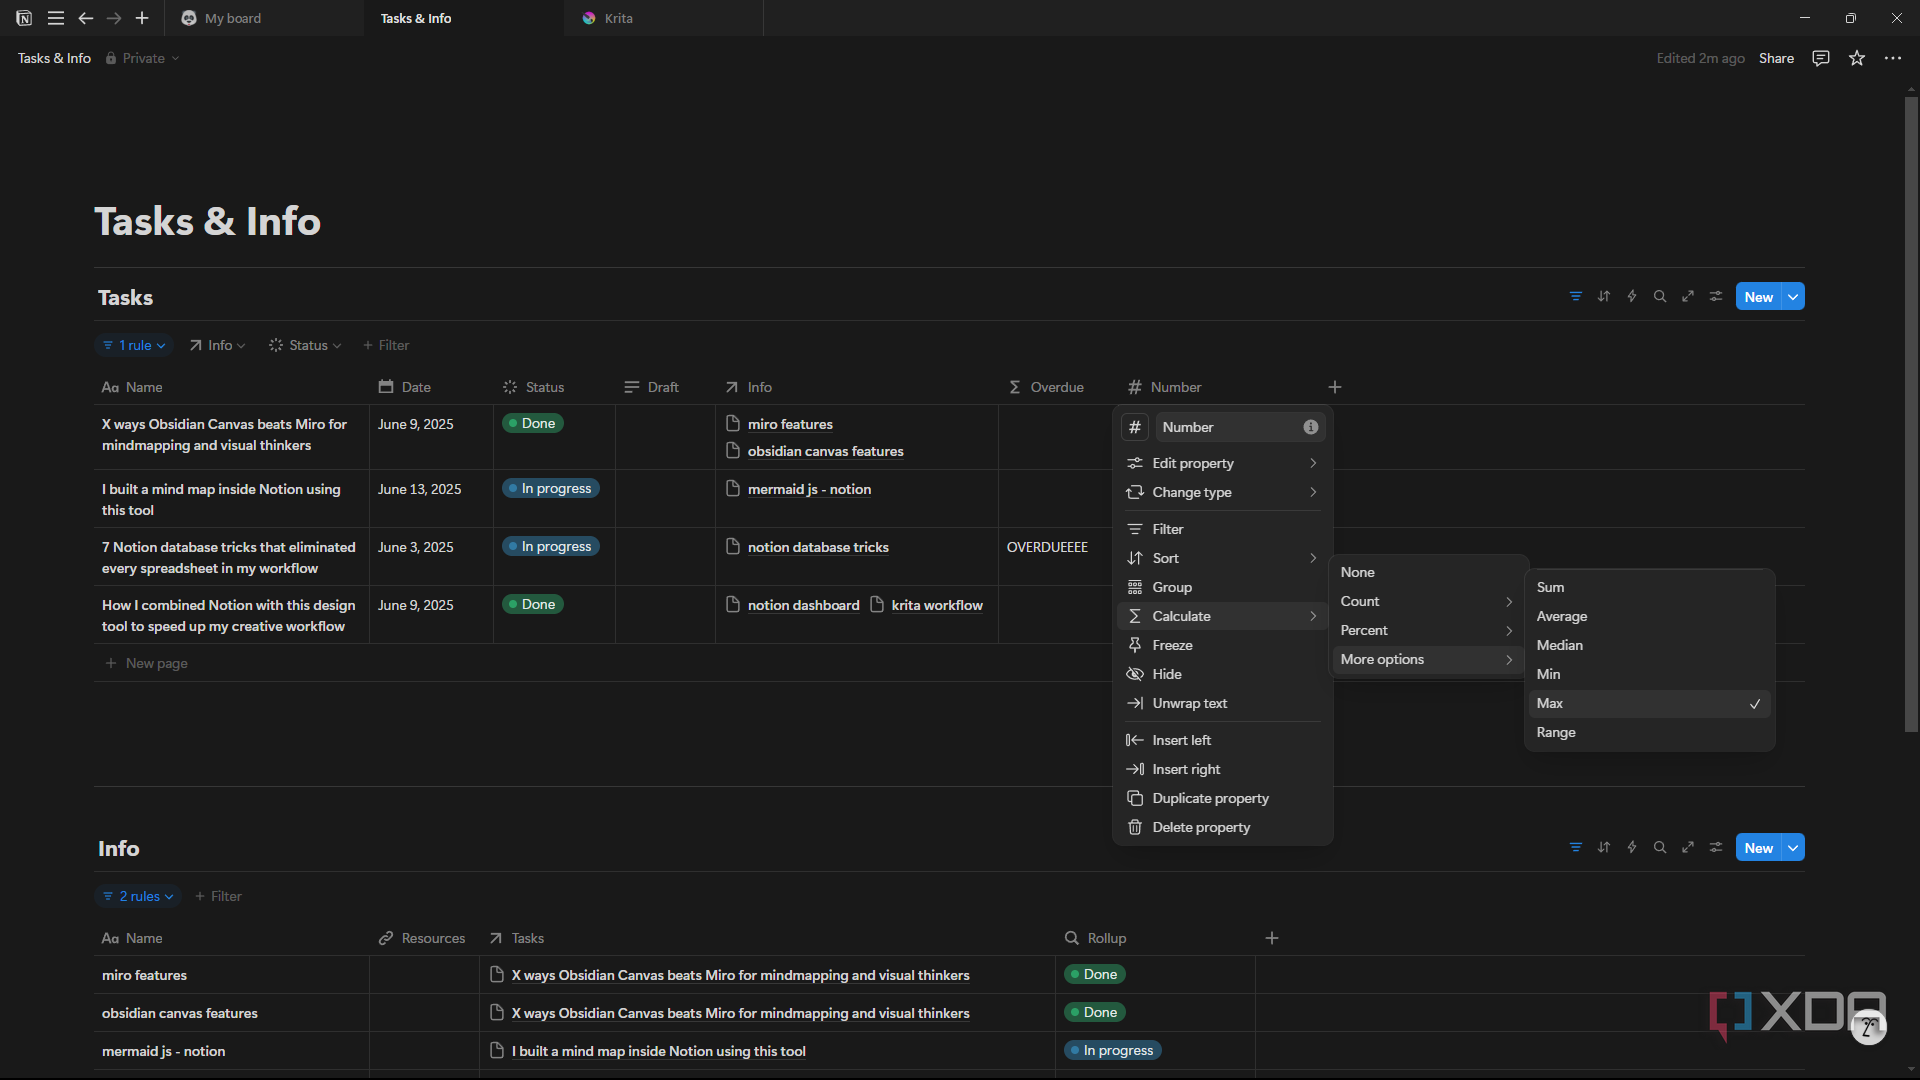Open the Status filter dropdown
This screenshot has width=1920, height=1080.
[x=305, y=345]
